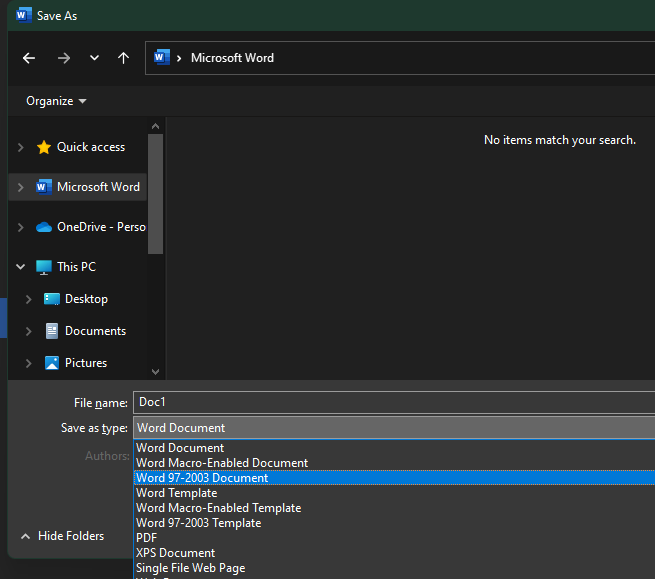This screenshot has width=655, height=579.
Task: Click Hide Folders button
Action: 63,536
